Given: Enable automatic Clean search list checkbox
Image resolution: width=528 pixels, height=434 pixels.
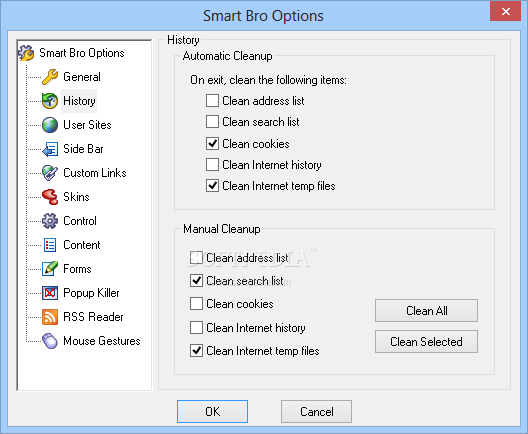Looking at the screenshot, I should pos(212,122).
